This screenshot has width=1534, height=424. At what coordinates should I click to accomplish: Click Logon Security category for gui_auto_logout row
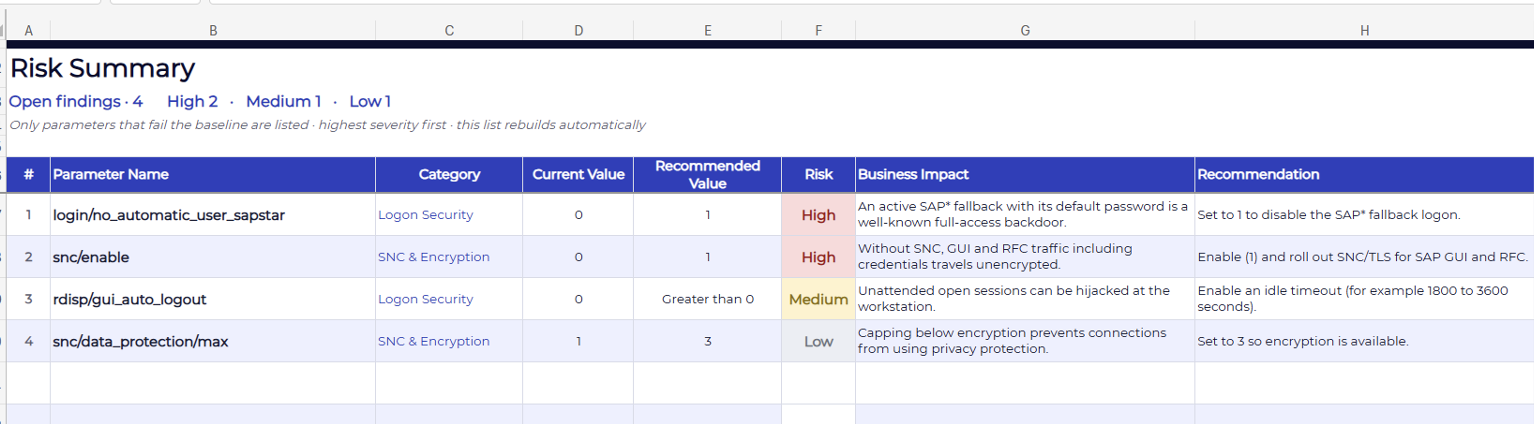point(449,299)
